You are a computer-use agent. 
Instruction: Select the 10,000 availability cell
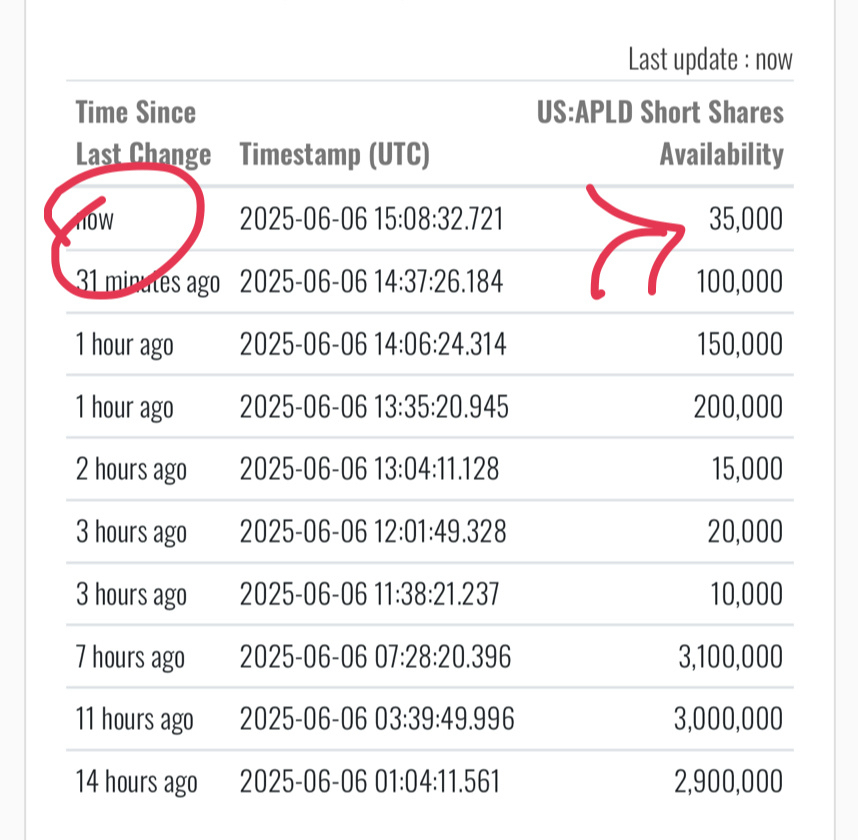[x=746, y=594]
